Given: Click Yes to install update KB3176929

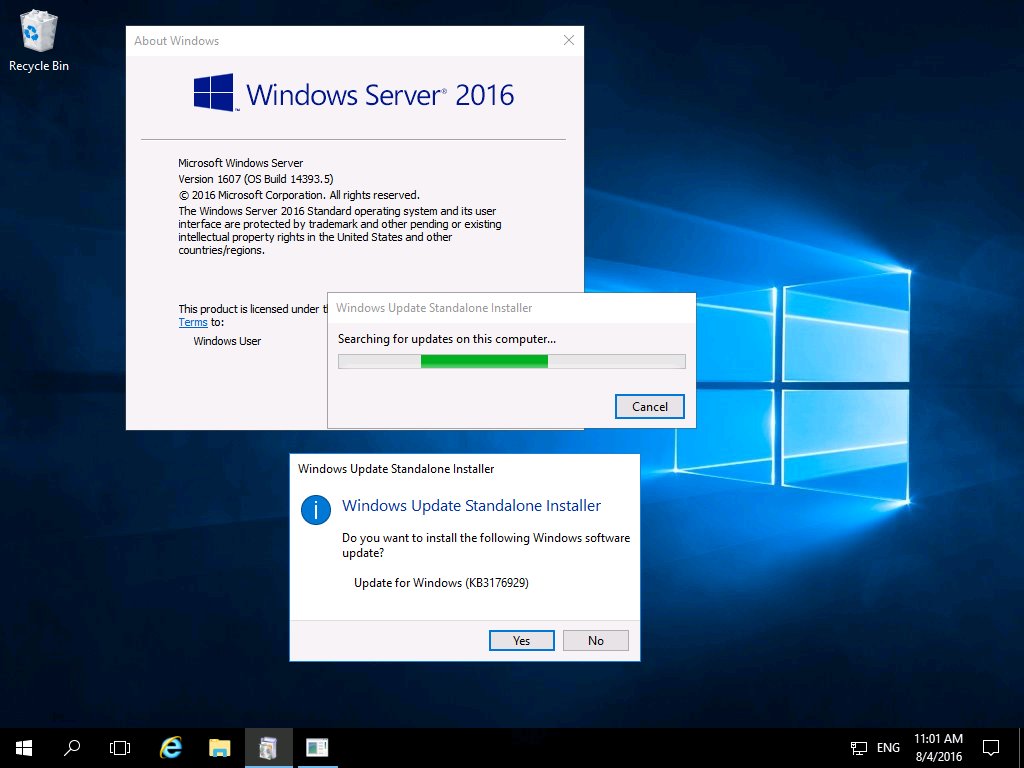Looking at the screenshot, I should tap(521, 640).
